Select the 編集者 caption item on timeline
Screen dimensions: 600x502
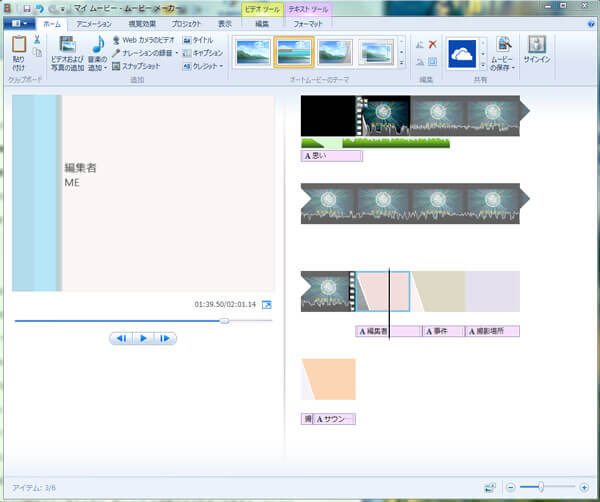point(388,331)
